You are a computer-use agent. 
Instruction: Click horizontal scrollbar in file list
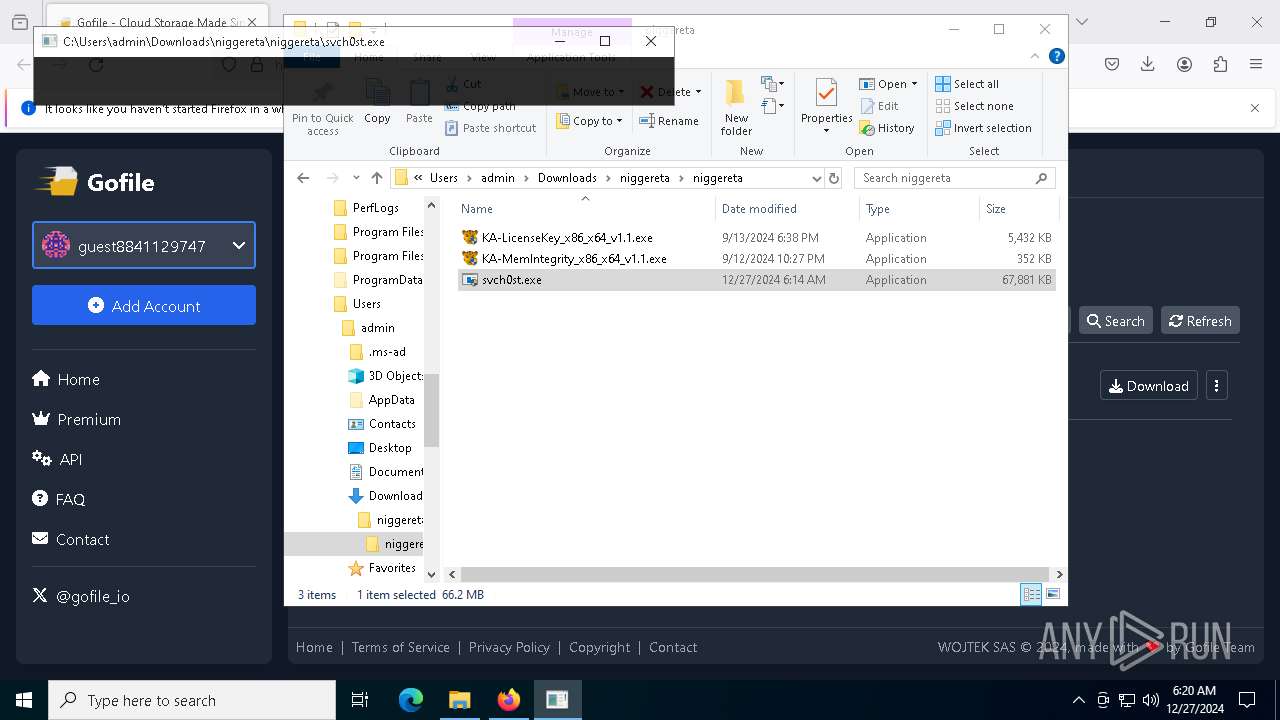tap(755, 574)
